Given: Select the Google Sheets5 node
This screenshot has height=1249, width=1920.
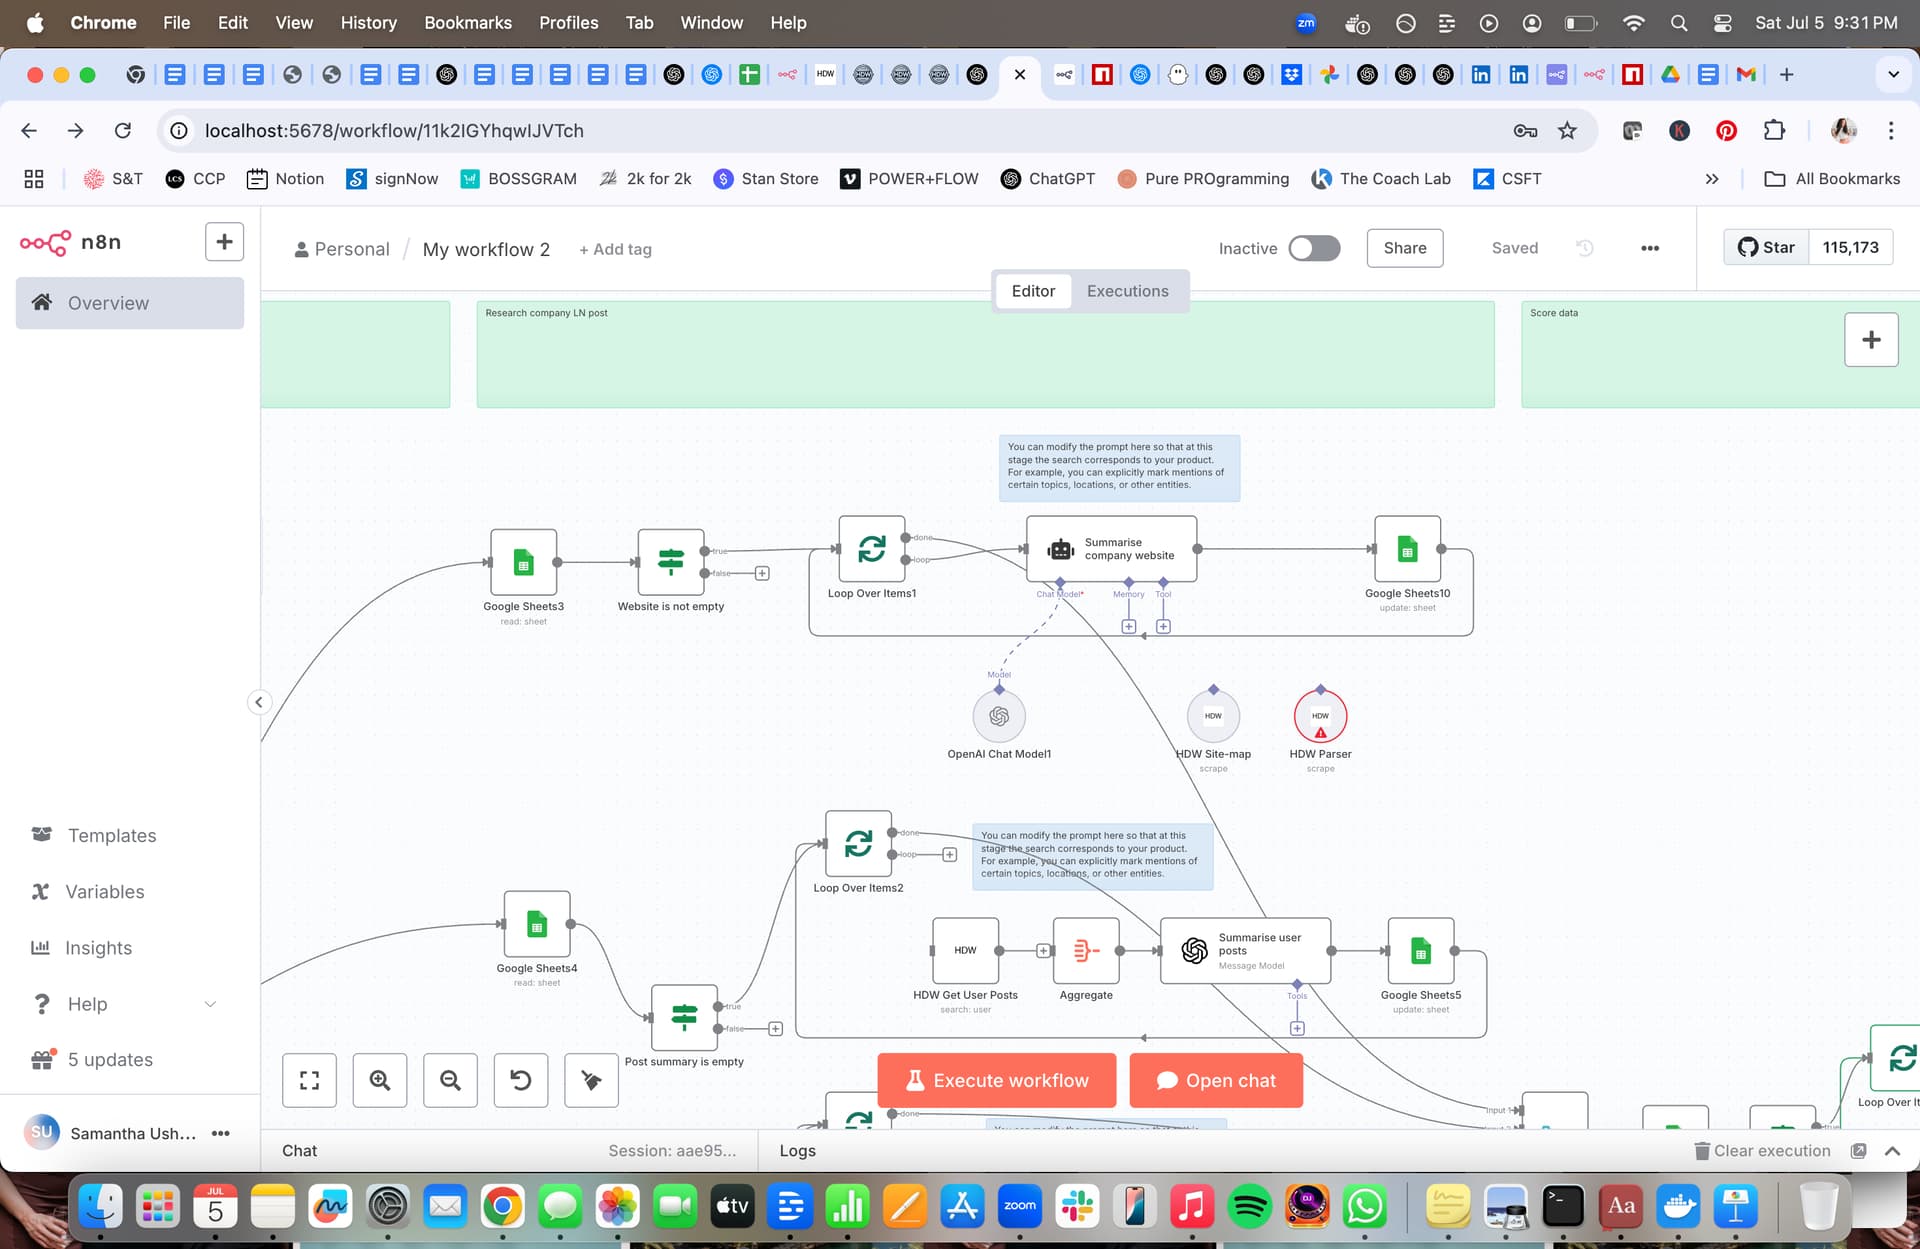Looking at the screenshot, I should [x=1421, y=951].
